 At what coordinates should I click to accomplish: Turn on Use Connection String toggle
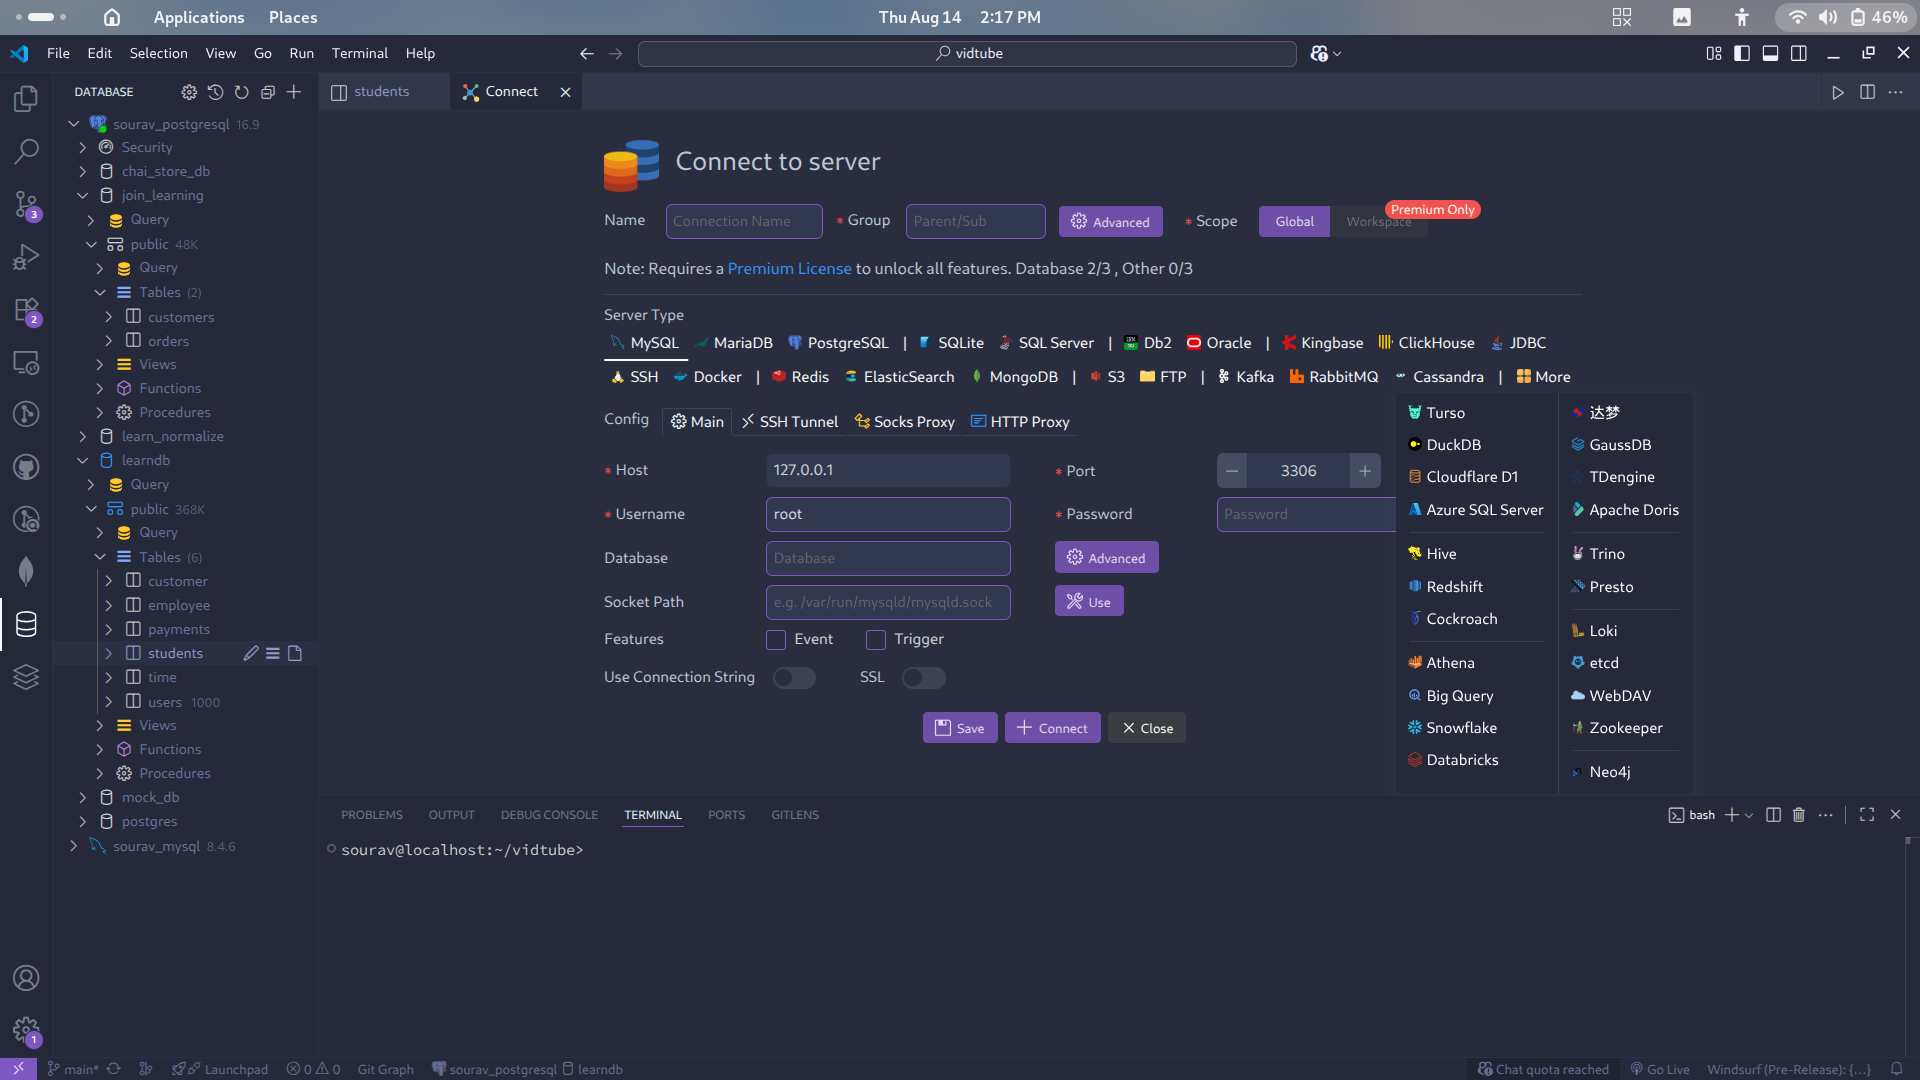(794, 678)
